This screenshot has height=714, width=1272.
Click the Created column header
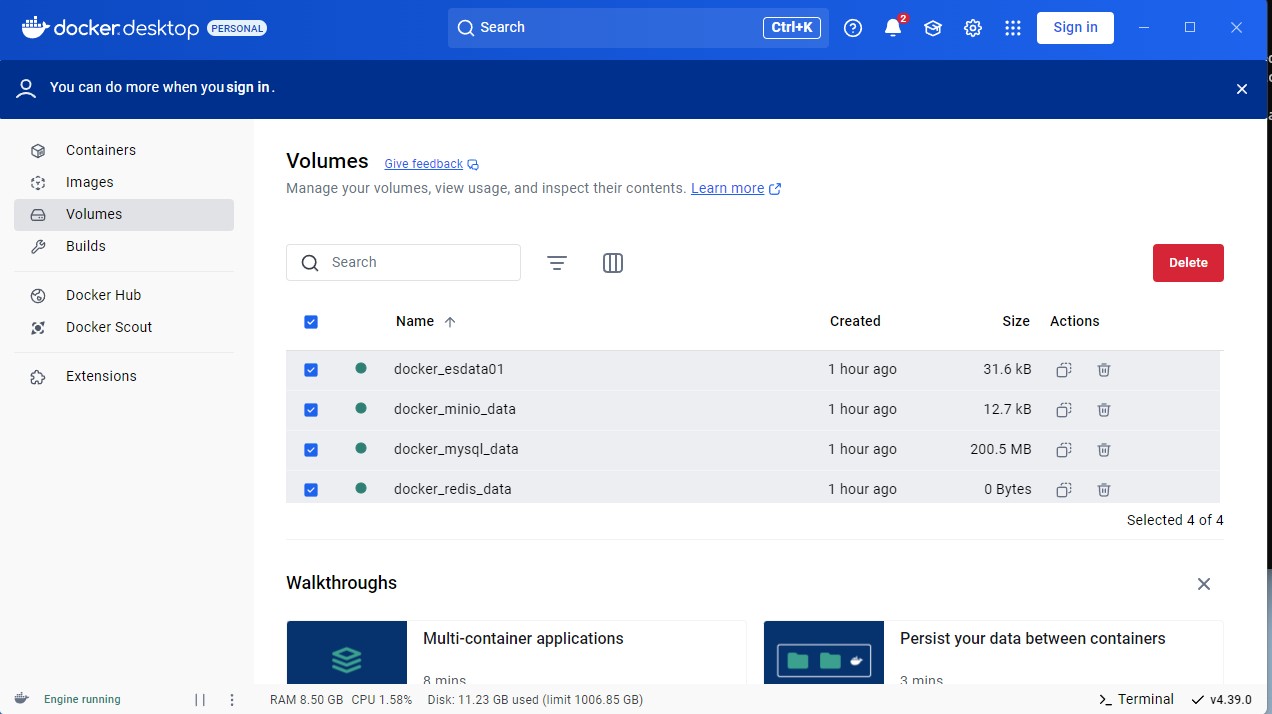pos(855,321)
